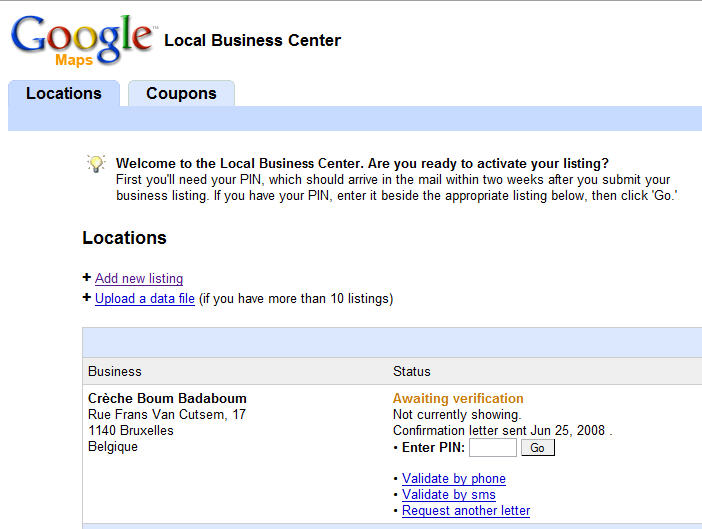Viewport: 702px width, 529px height.
Task: Click the Upload a data file link
Action: [145, 299]
